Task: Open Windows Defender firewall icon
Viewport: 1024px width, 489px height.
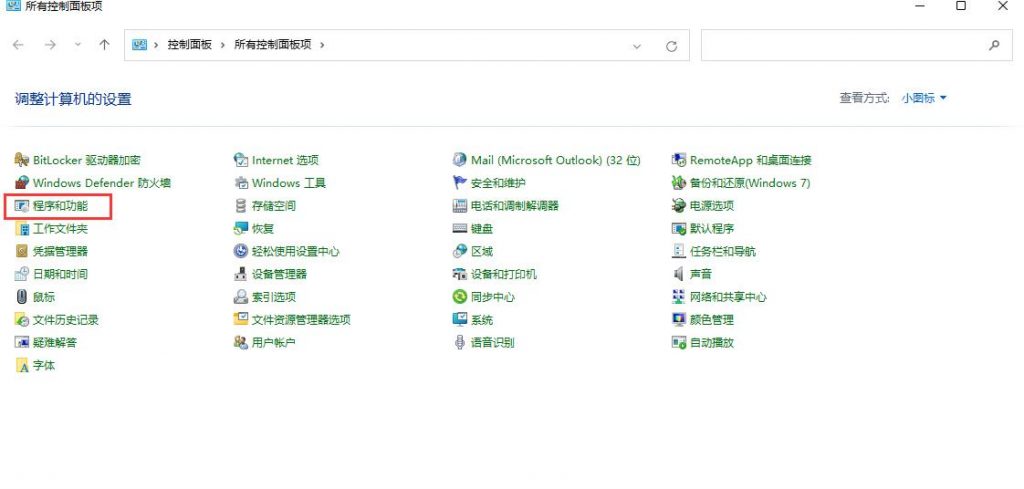Action: click(22, 183)
